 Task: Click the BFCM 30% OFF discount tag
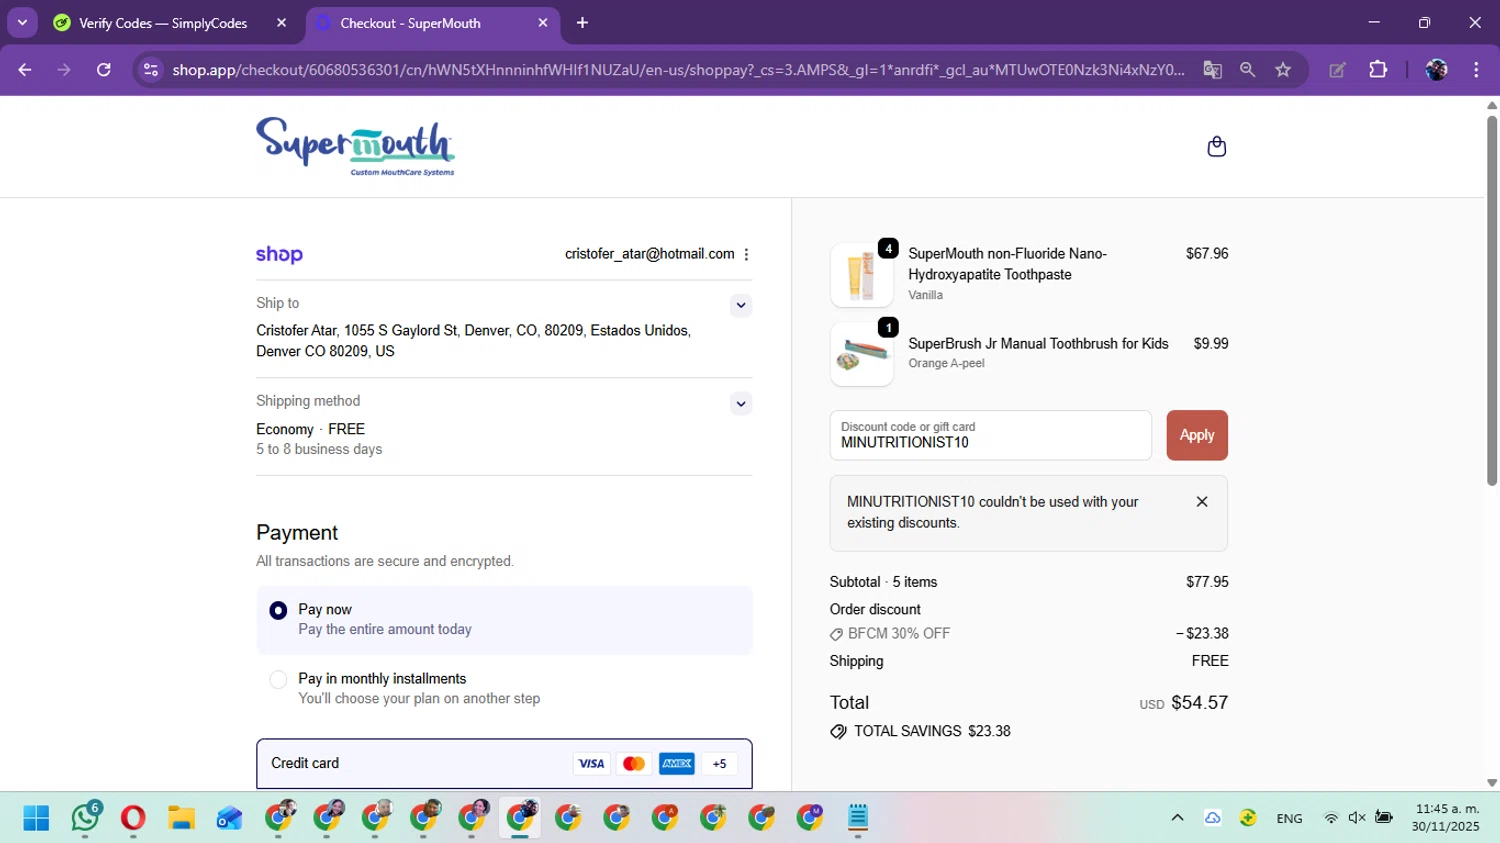(890, 634)
